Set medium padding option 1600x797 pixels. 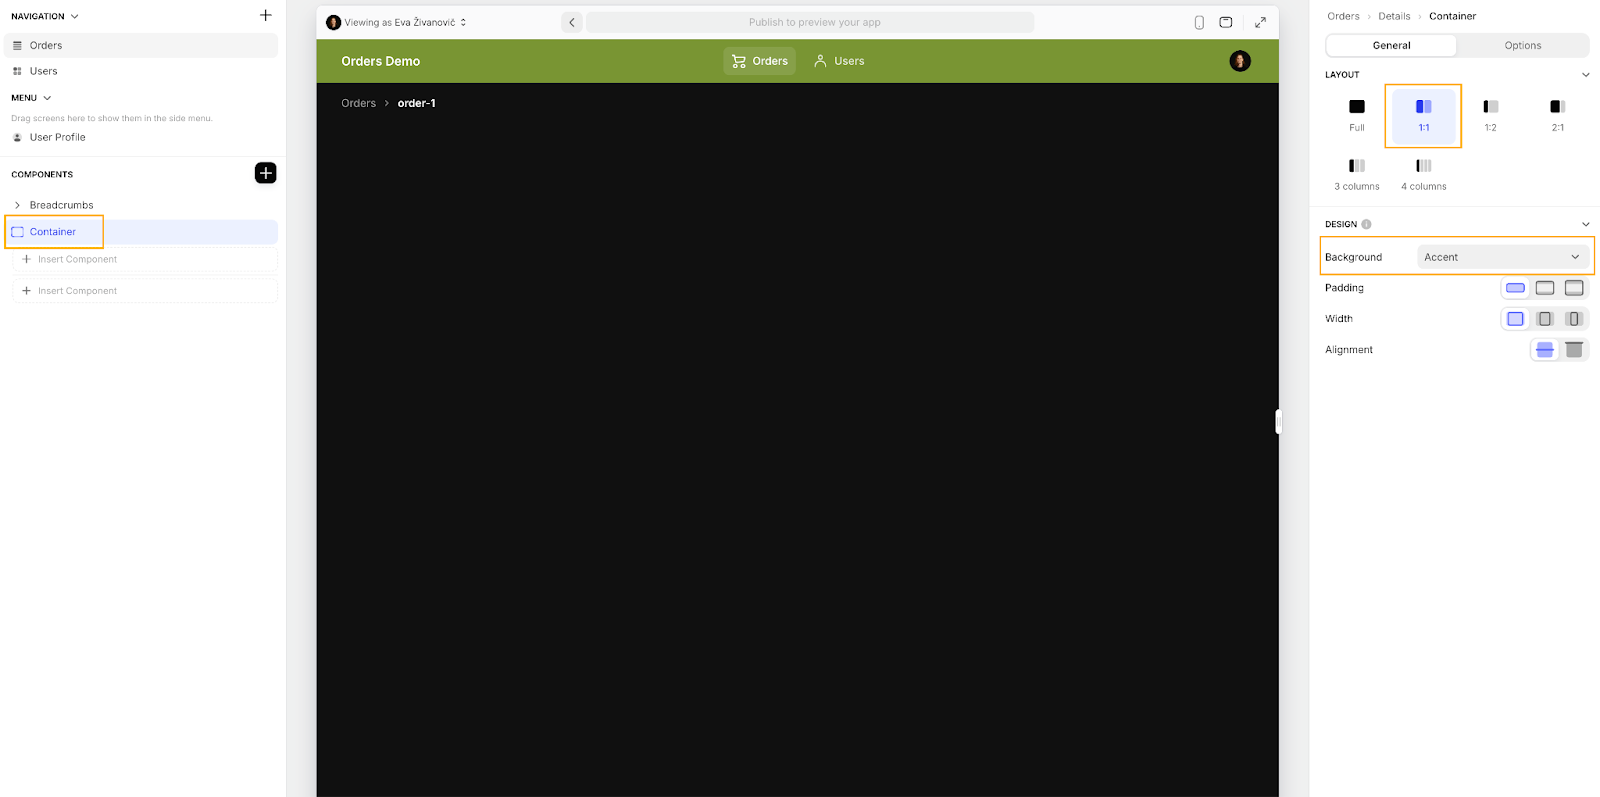(1545, 288)
